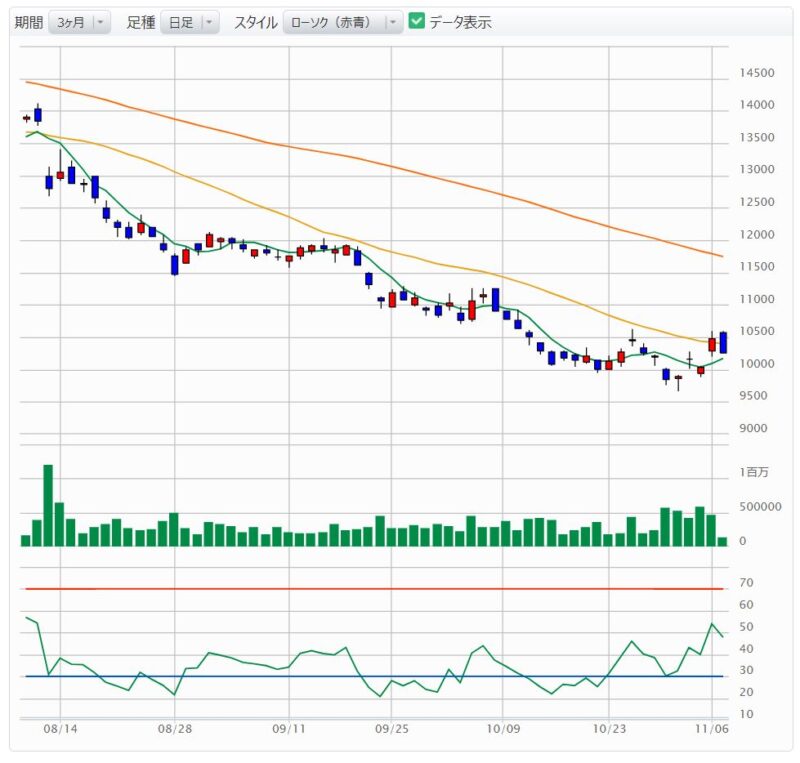Viewport: 800px width, 763px height.
Task: Click the 08/28 date axis label
Action: (175, 729)
